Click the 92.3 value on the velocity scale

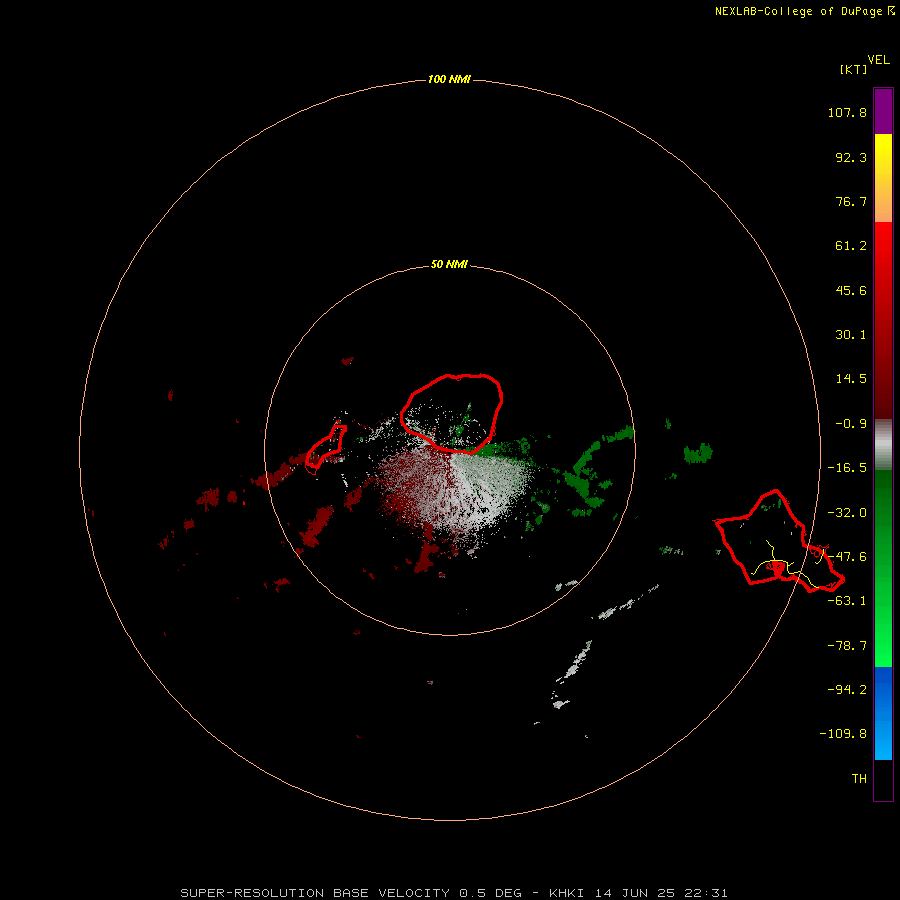point(851,157)
